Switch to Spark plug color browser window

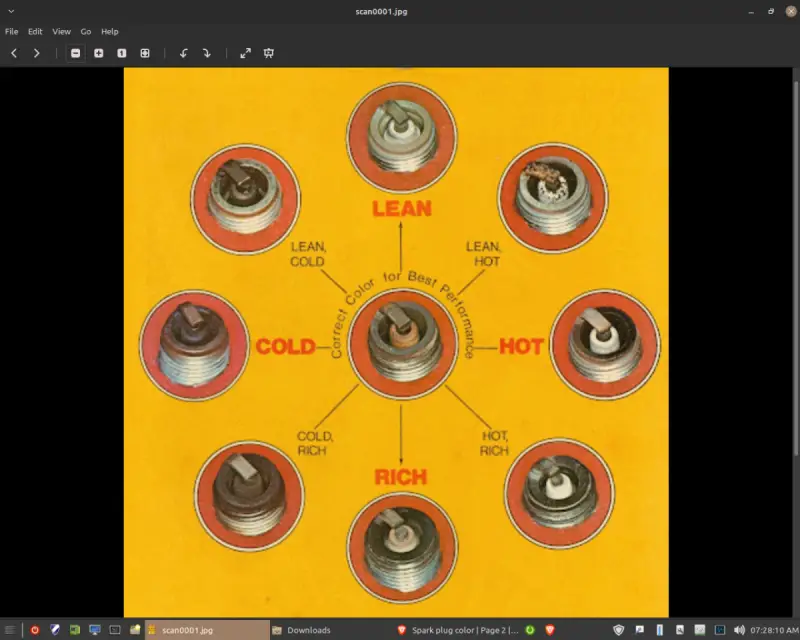click(x=457, y=630)
